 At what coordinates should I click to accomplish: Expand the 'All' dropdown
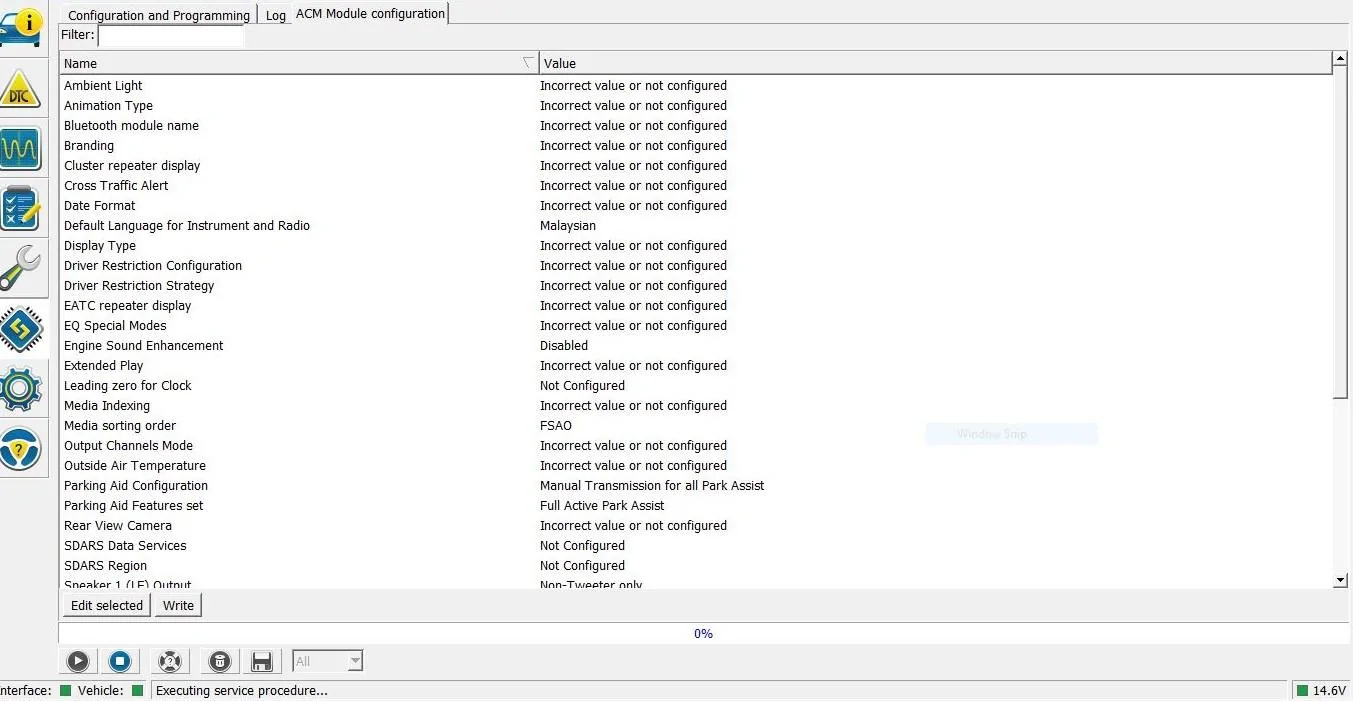pos(328,661)
